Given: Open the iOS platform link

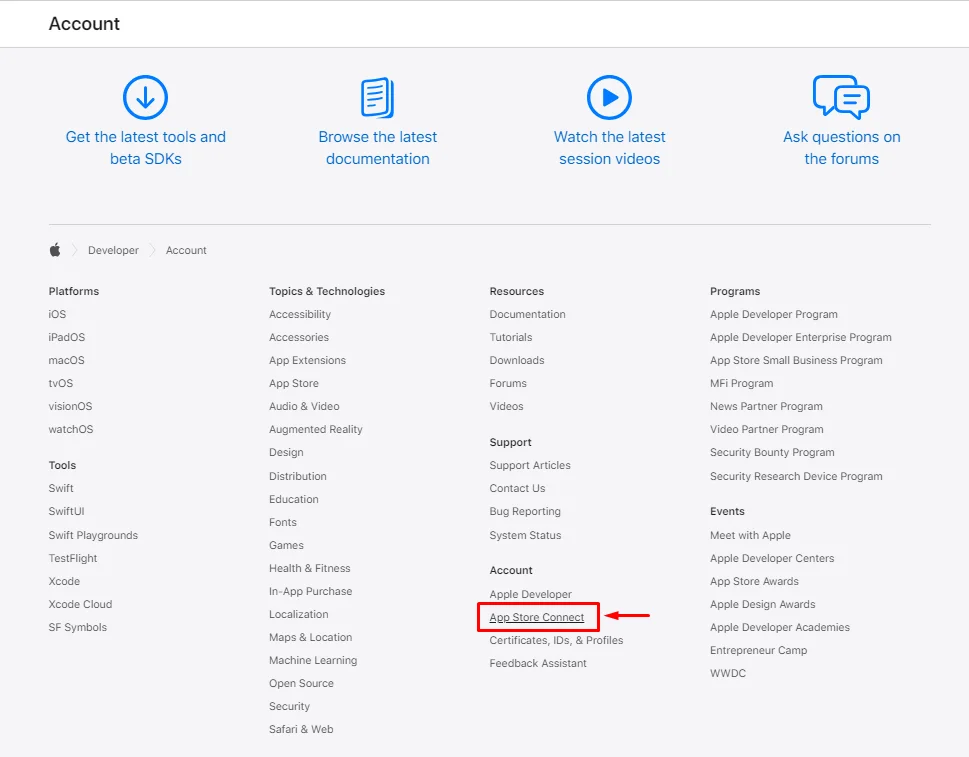Looking at the screenshot, I should tap(57, 314).
